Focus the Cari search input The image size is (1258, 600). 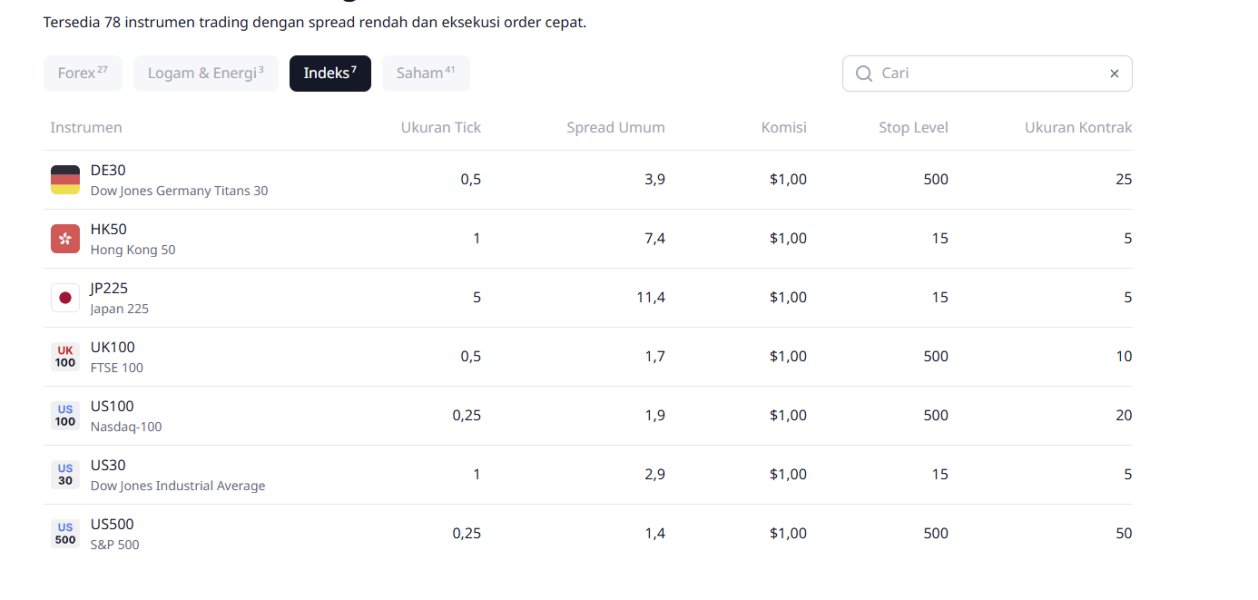coord(990,74)
